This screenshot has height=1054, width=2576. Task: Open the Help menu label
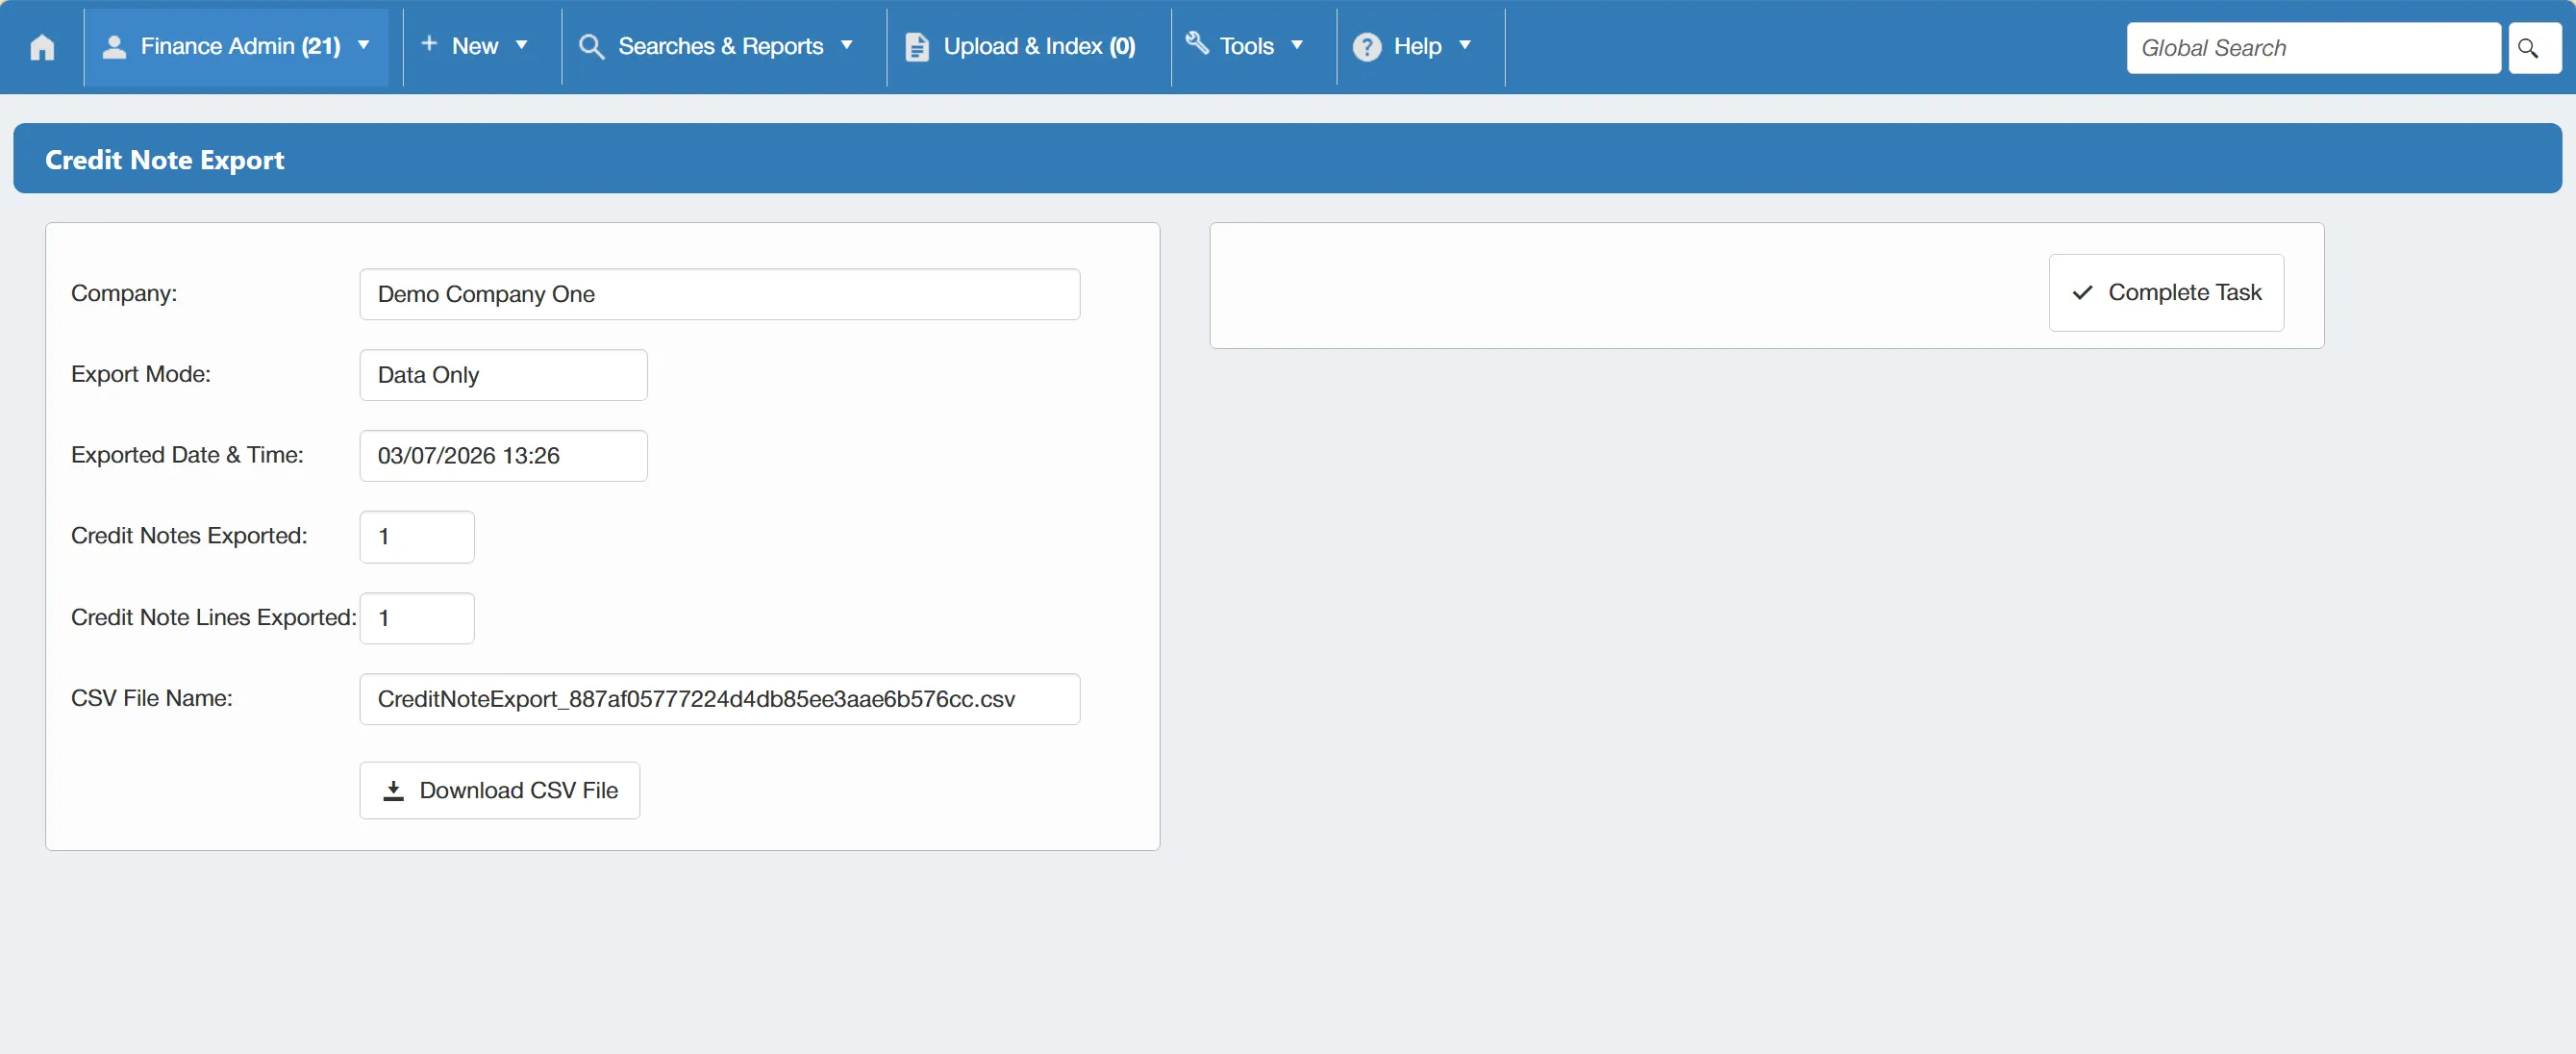[1417, 46]
